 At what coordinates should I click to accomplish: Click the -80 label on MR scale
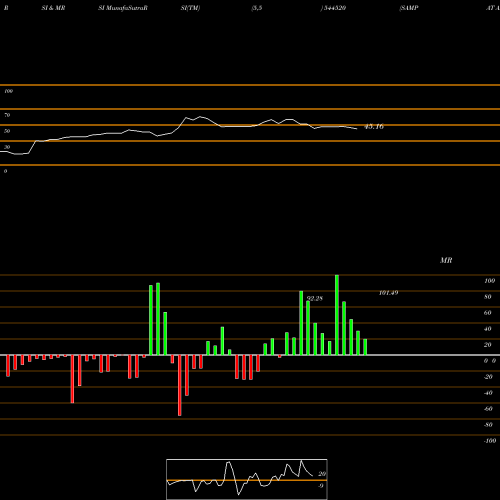click(488, 425)
